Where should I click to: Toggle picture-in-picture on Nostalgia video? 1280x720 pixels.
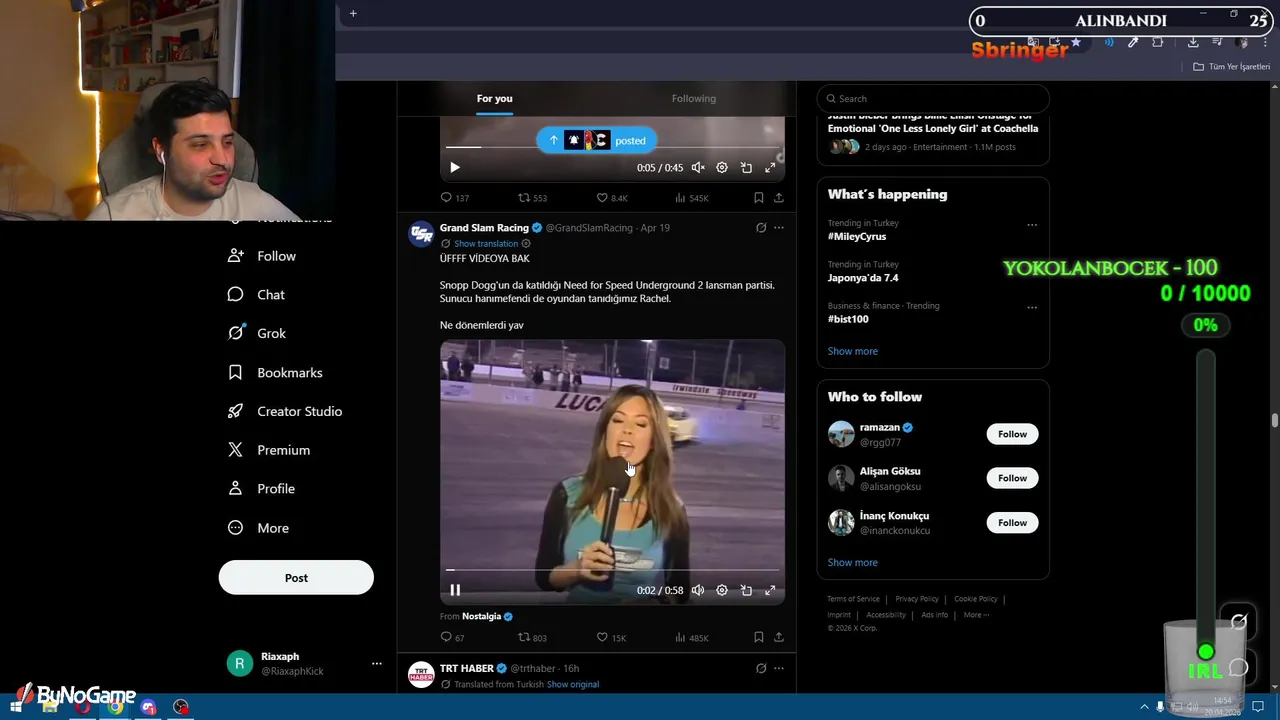(x=746, y=591)
